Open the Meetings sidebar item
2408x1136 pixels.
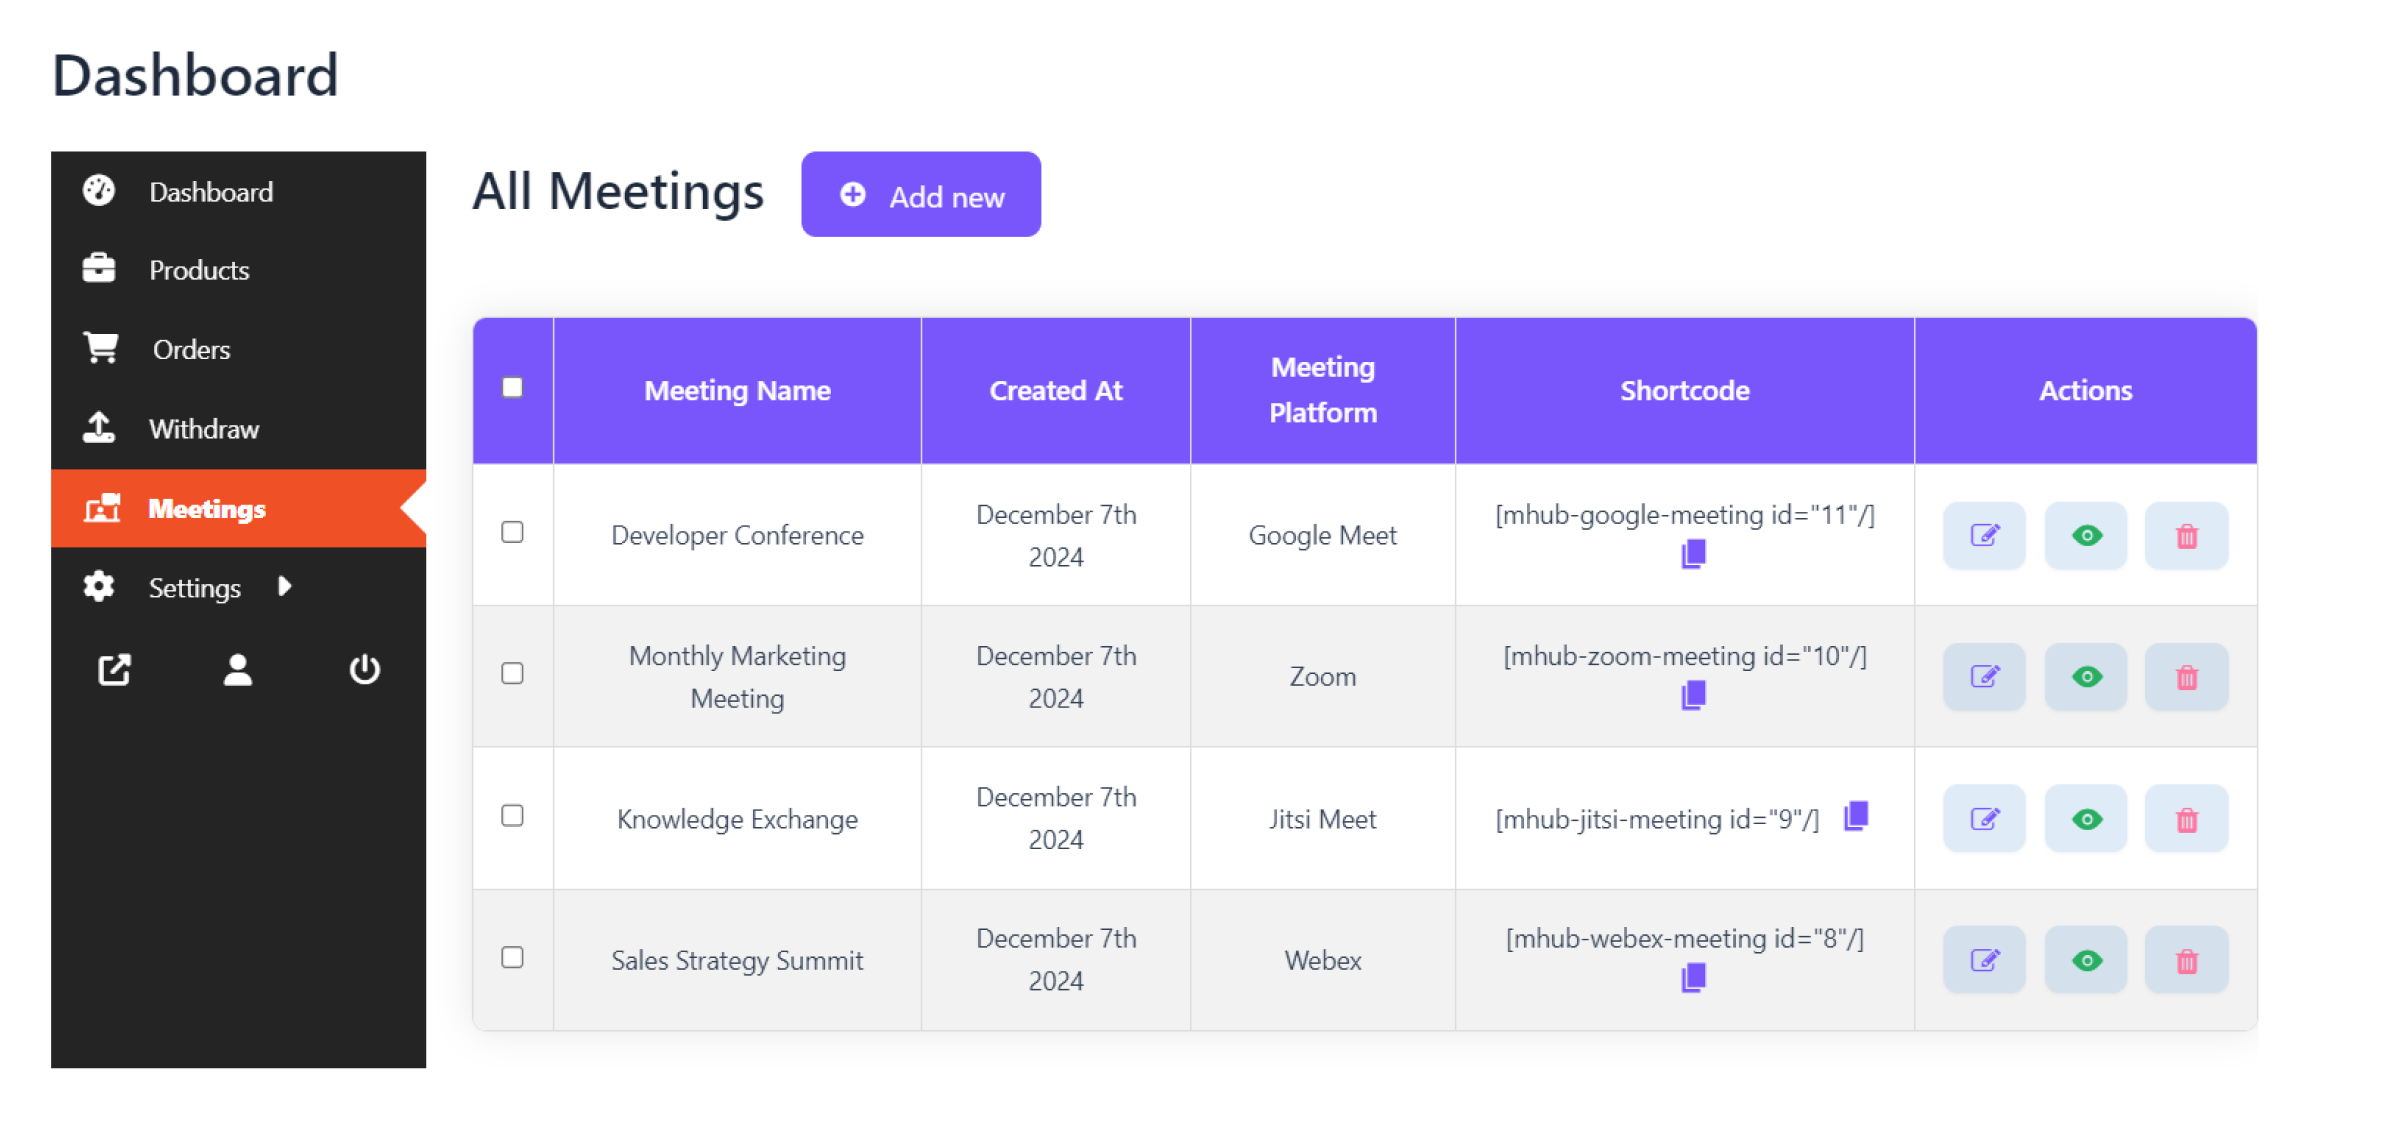pos(238,508)
